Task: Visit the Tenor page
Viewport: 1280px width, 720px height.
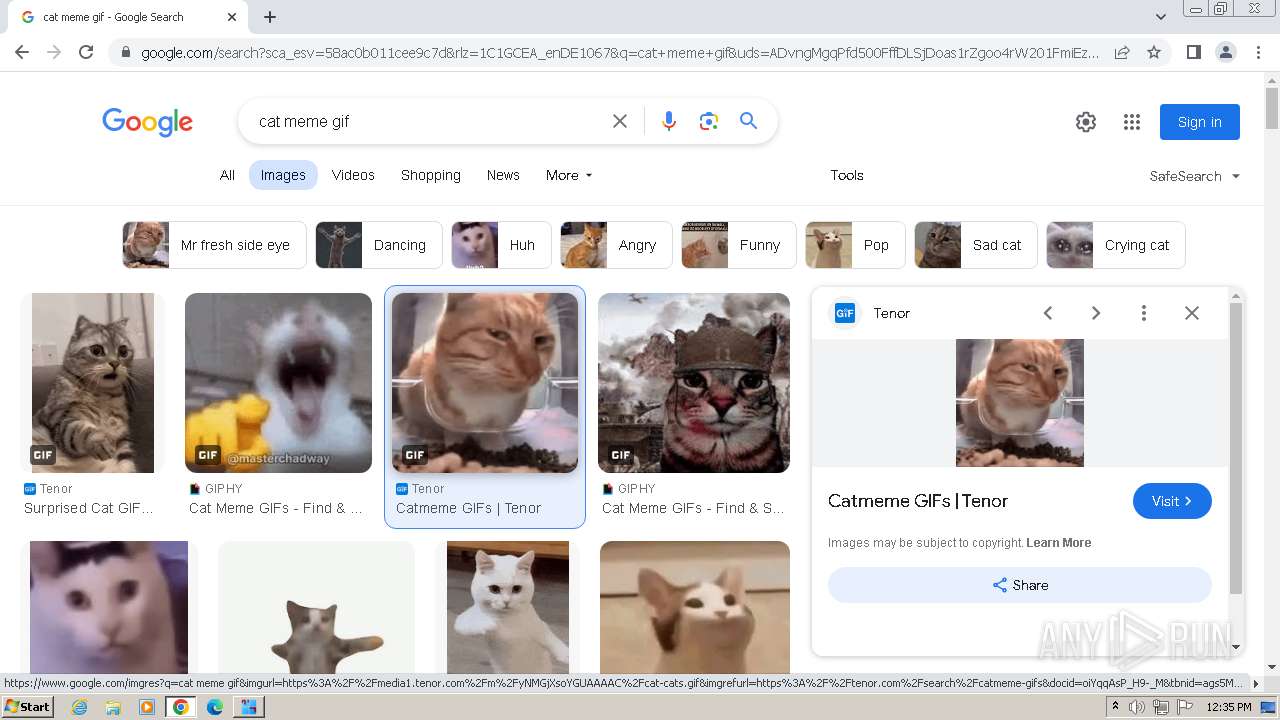Action: click(1172, 501)
